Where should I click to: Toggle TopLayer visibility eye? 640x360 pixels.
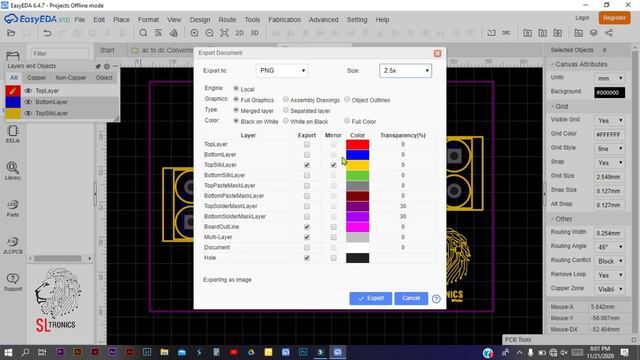click(x=28, y=91)
